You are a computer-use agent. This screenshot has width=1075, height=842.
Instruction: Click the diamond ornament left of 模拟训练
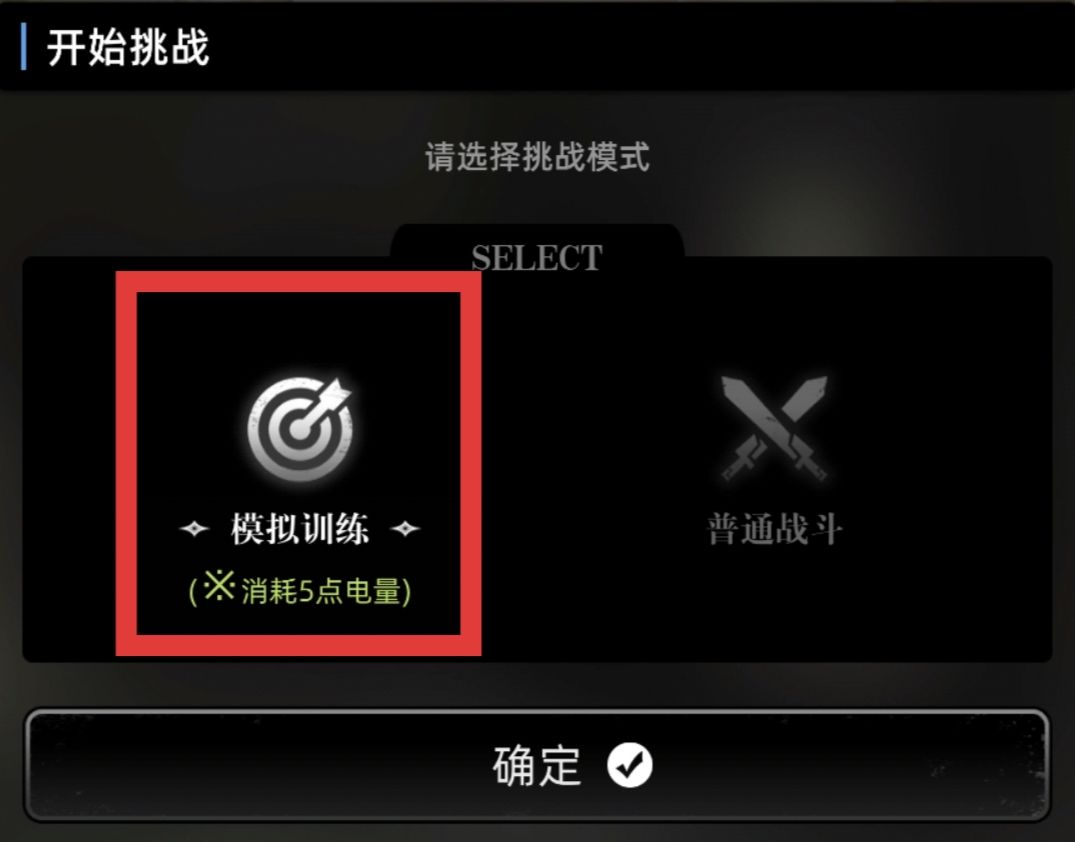point(194,529)
